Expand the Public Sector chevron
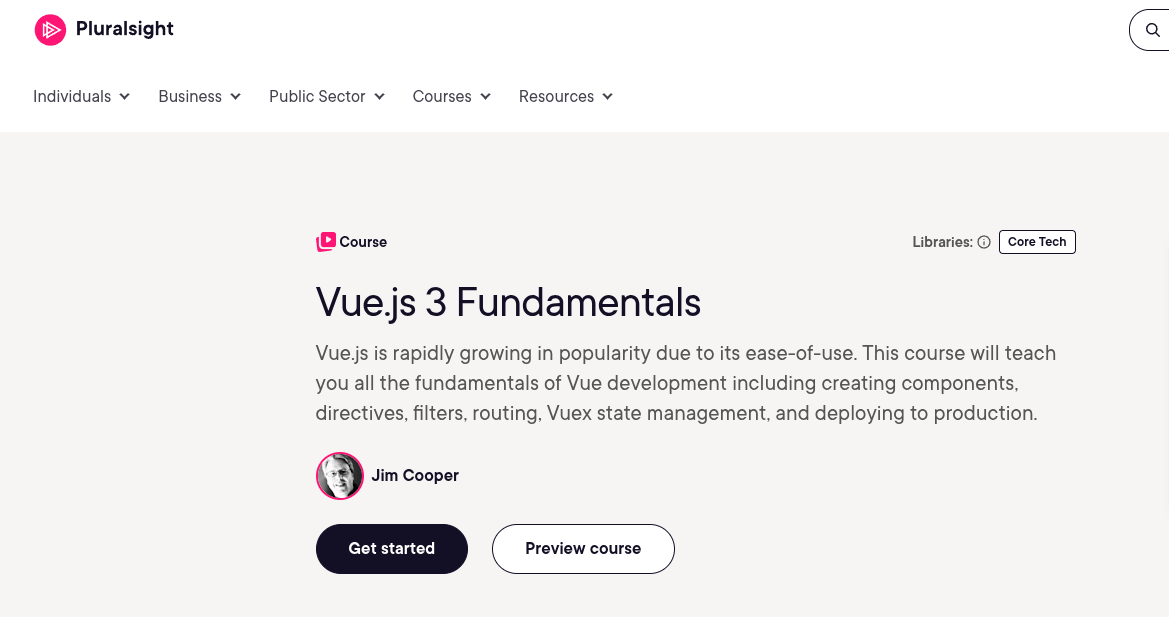 click(380, 97)
